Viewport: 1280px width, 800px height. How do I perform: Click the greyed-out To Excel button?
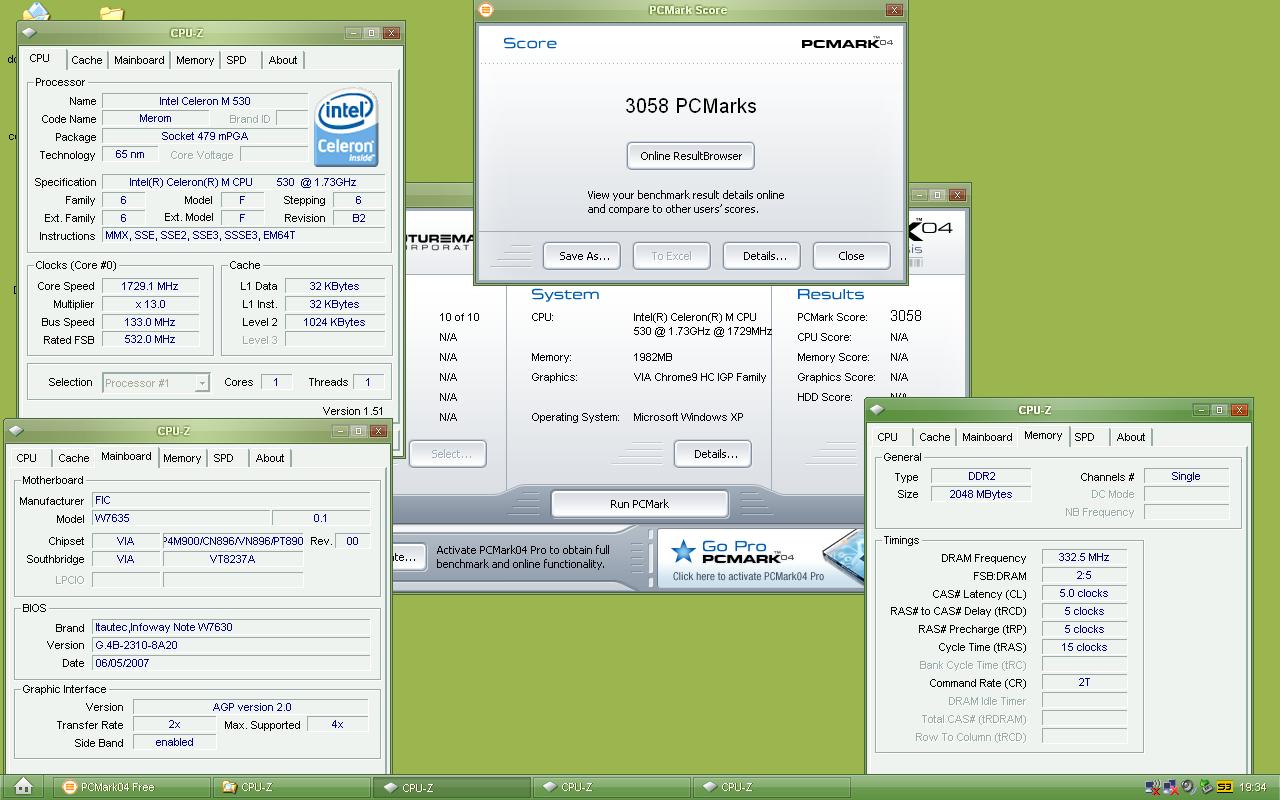coord(671,256)
